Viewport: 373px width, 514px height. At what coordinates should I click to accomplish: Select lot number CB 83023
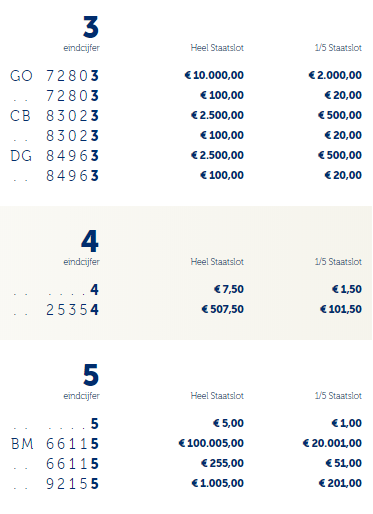point(55,116)
